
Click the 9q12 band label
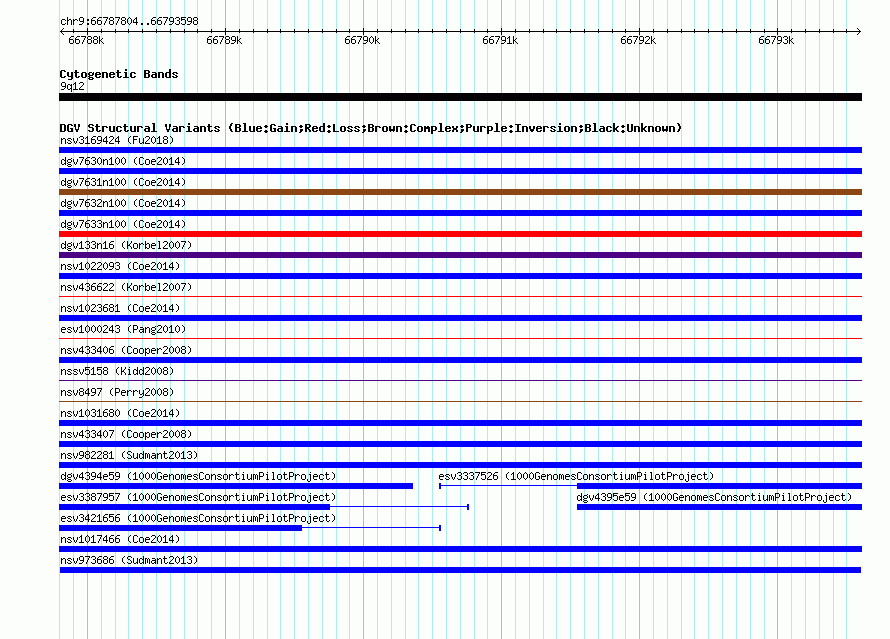(72, 86)
